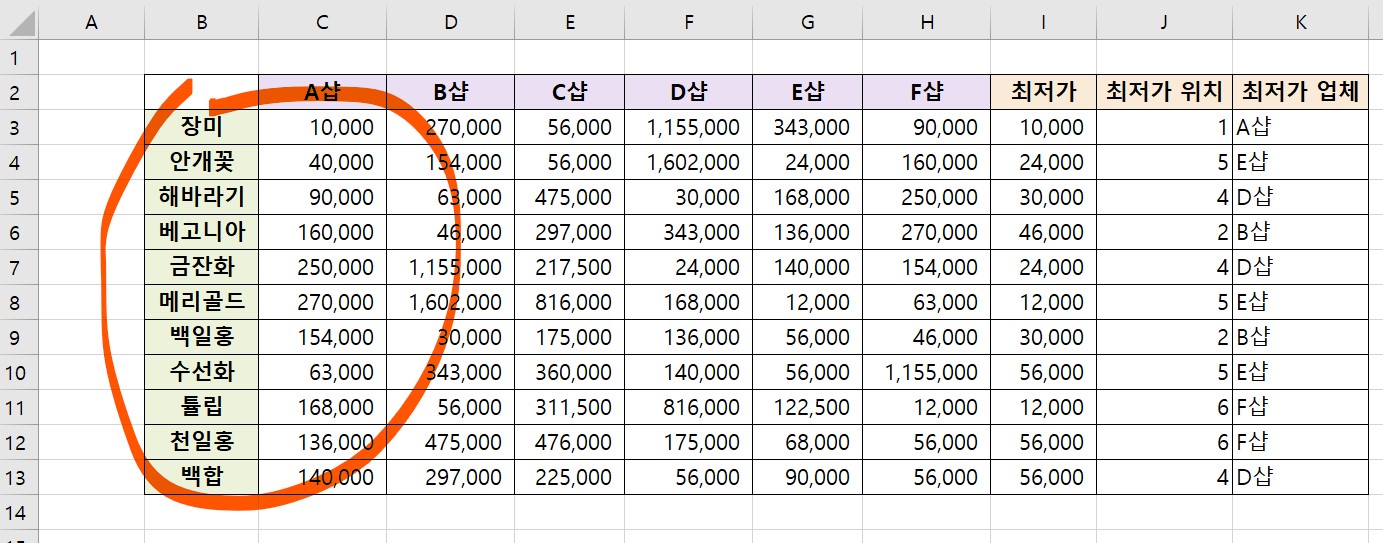Click 백일홍 row's C샵 value 175,000
The width and height of the screenshot is (1383, 543).
[569, 337]
